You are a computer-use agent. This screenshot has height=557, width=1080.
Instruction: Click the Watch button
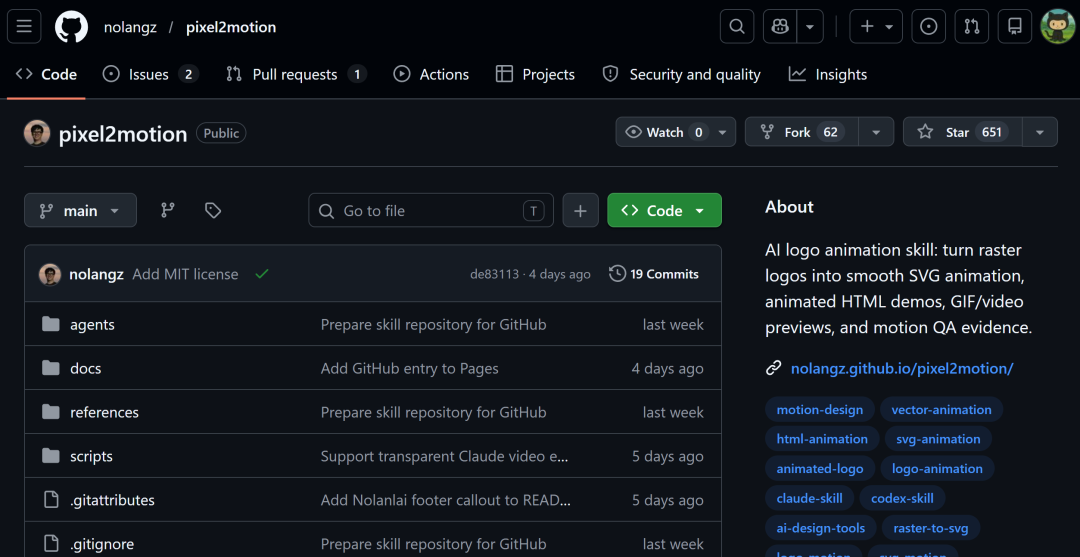pyautogui.click(x=676, y=132)
